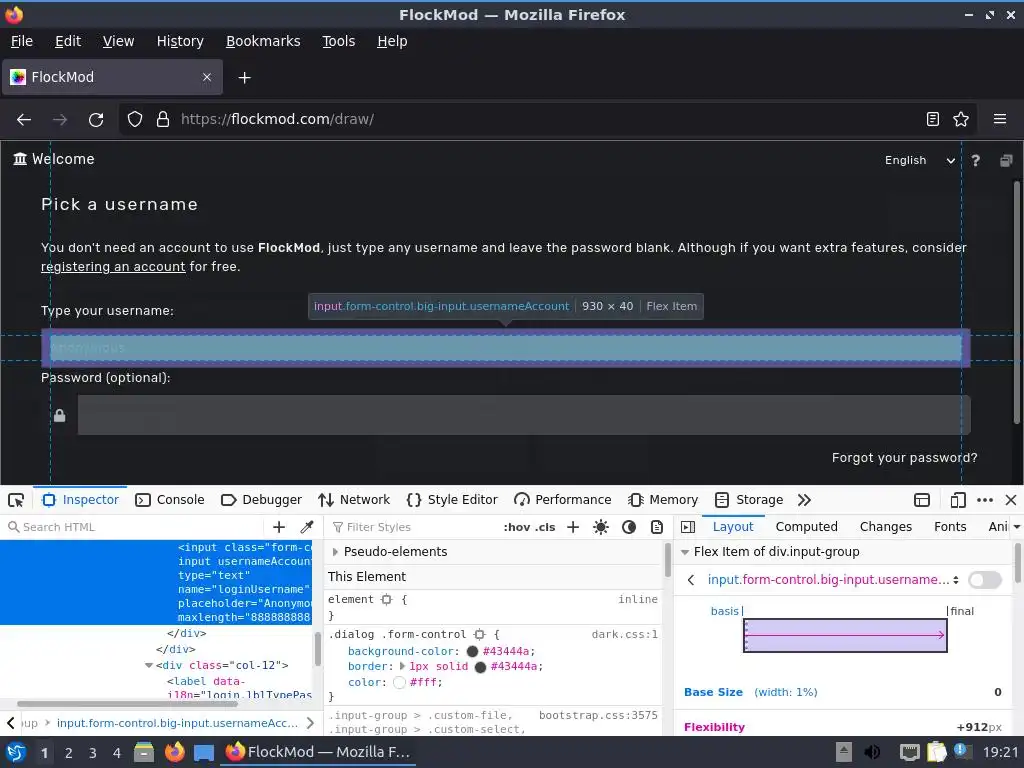This screenshot has height=768, width=1024.
Task: Toggle the .cls class panel
Action: pos(545,527)
